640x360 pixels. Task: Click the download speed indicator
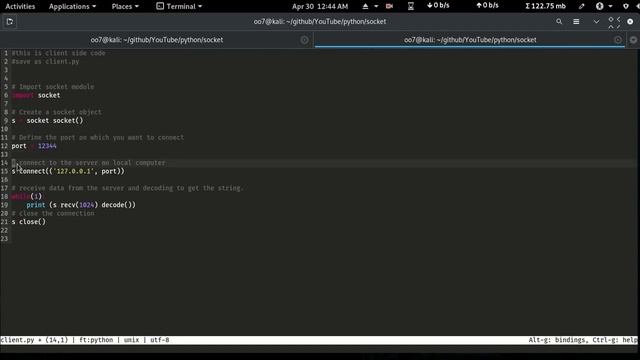[438, 6]
